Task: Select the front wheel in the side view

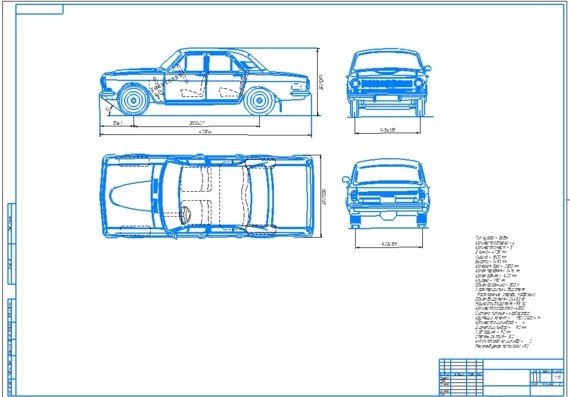Action: coord(133,100)
